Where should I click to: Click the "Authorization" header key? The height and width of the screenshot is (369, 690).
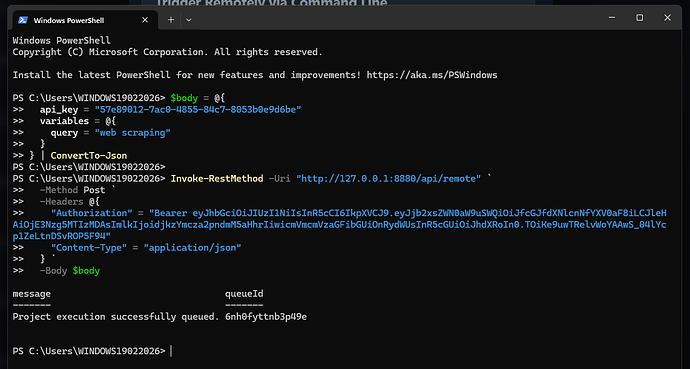92,213
